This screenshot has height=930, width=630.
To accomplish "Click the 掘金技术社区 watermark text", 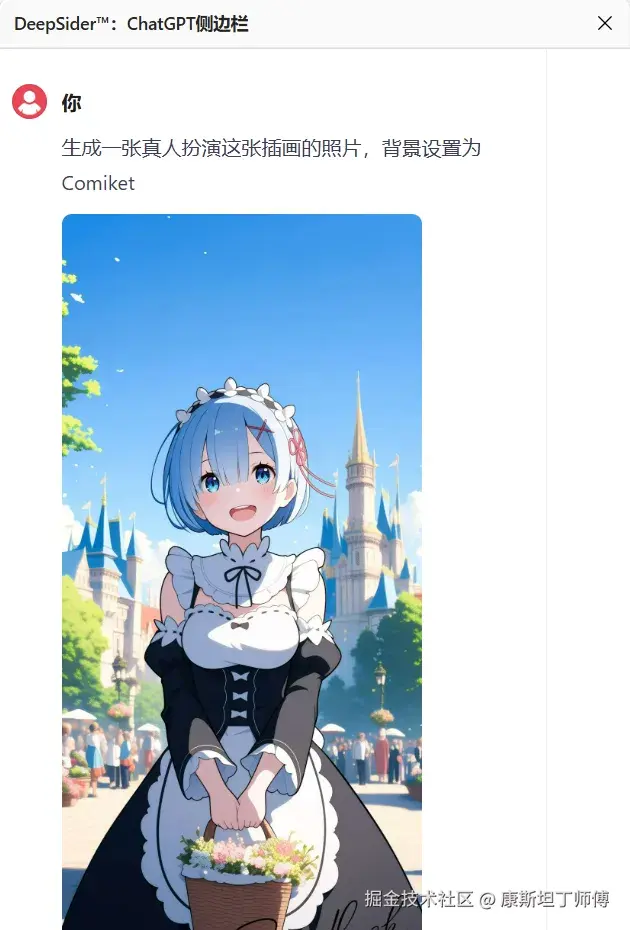I will 419,899.
